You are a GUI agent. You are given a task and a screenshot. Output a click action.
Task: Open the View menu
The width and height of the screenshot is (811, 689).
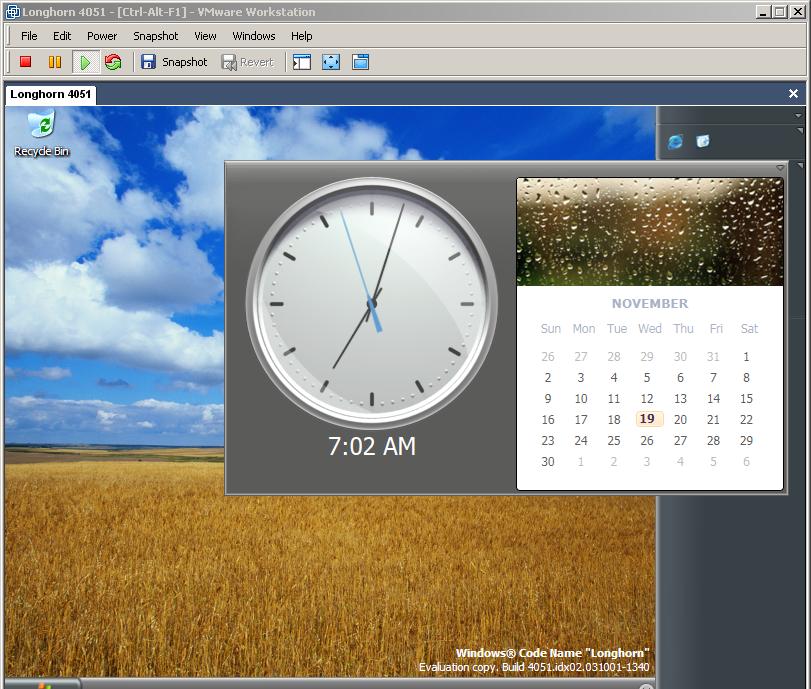pyautogui.click(x=205, y=36)
